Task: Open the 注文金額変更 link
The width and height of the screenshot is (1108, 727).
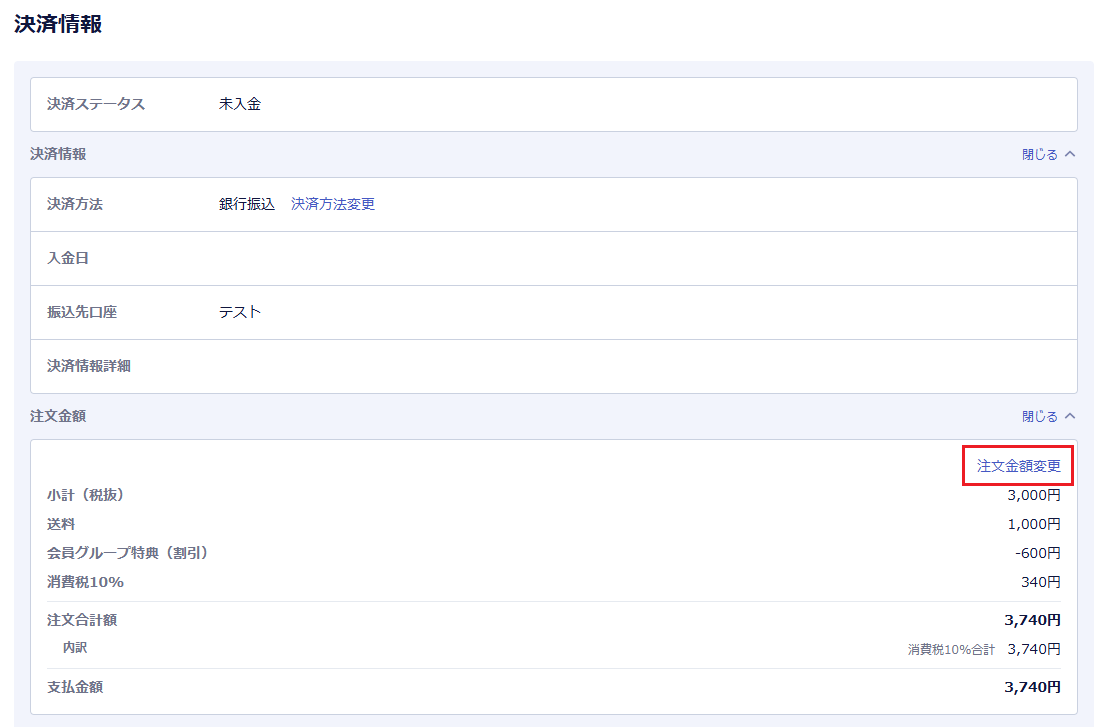Action: [1018, 466]
